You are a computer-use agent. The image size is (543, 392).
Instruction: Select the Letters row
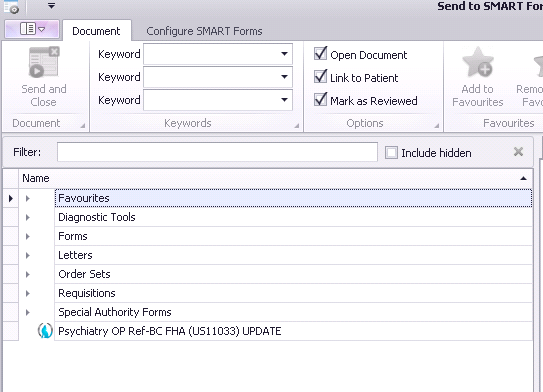coord(293,255)
